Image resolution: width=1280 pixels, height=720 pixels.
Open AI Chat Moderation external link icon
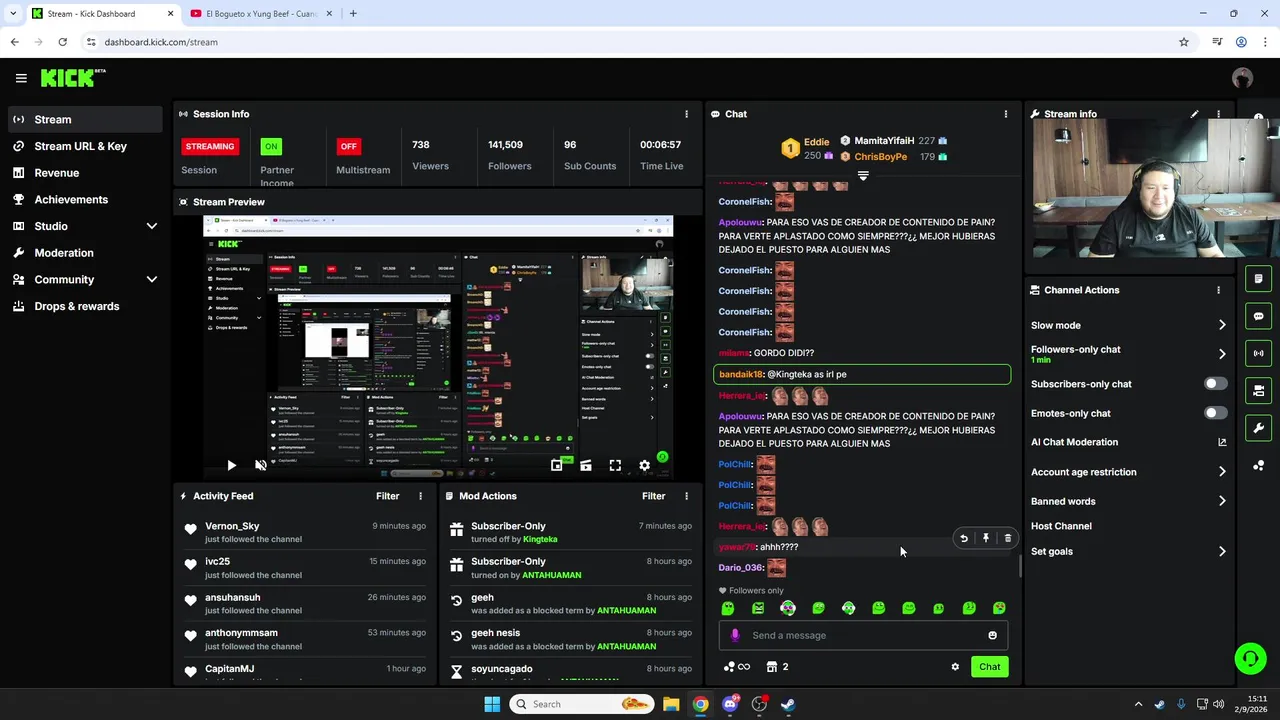[x=1222, y=442]
